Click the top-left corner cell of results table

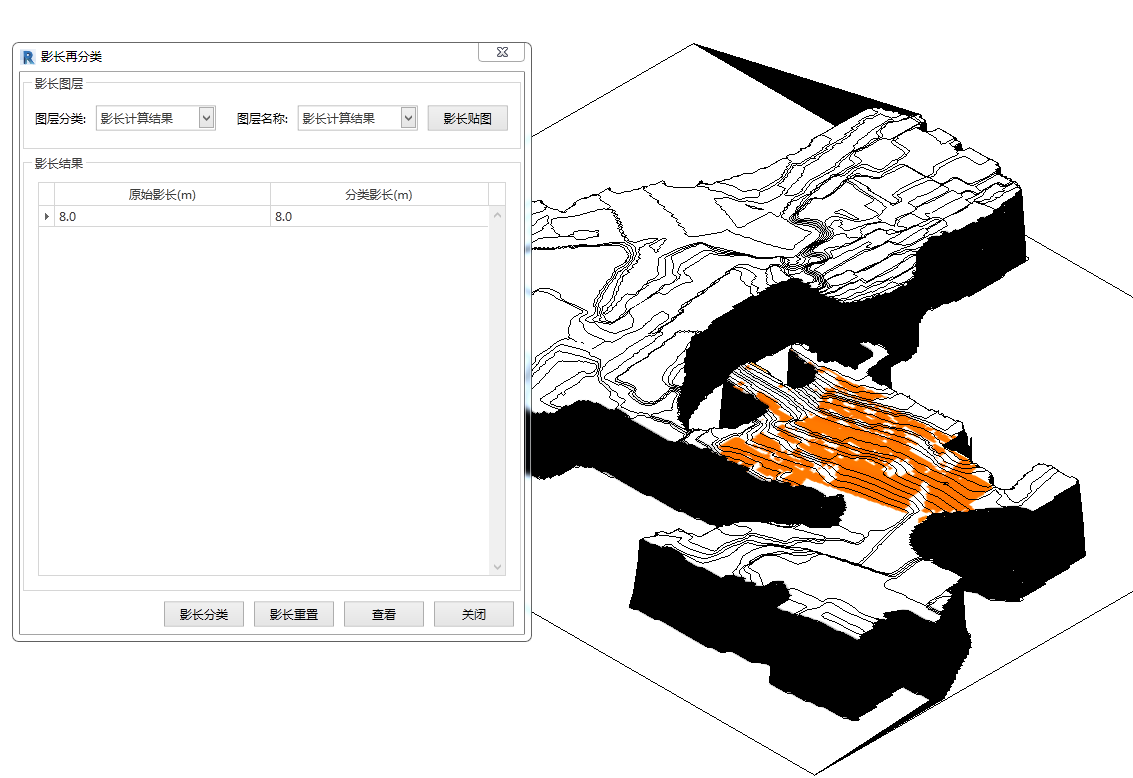click(x=46, y=195)
